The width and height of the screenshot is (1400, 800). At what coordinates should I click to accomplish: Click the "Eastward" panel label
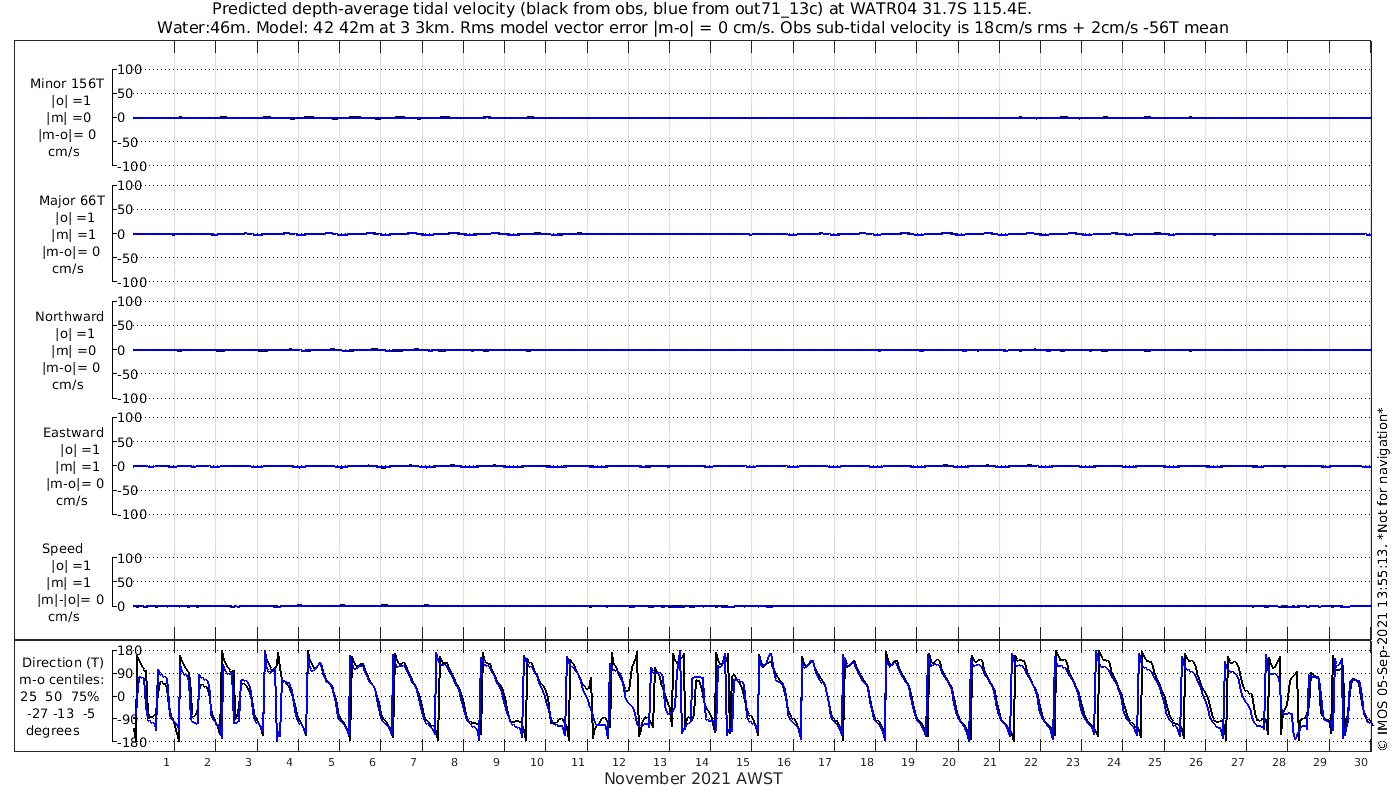click(x=73, y=432)
